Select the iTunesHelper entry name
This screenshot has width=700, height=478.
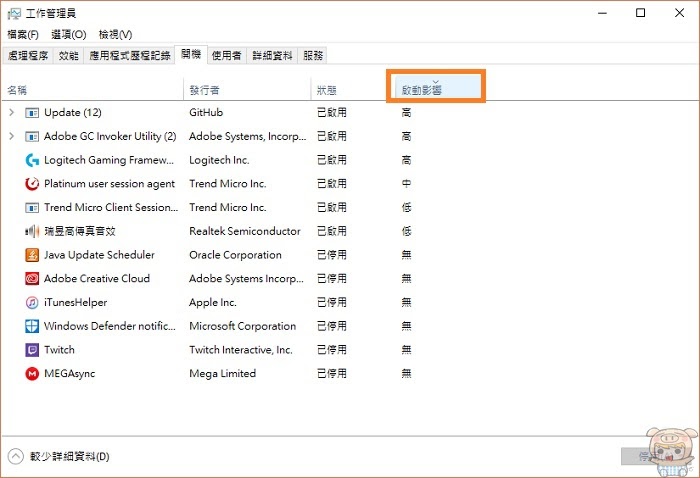click(75, 303)
